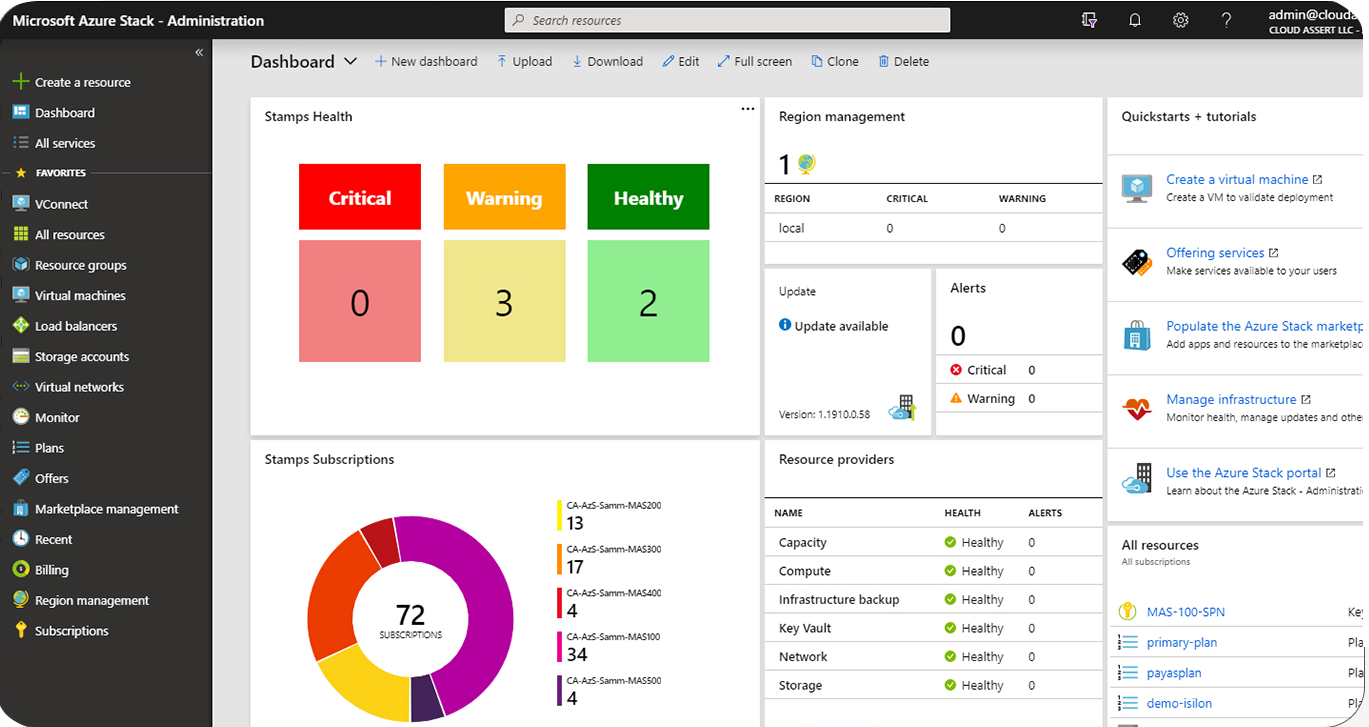
Task: Open the settings gear icon
Action: [x=1181, y=20]
